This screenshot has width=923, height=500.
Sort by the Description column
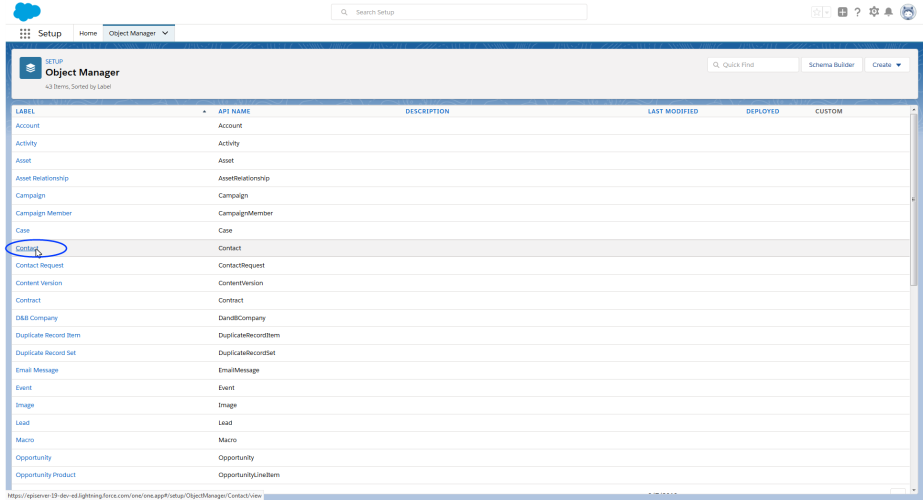[x=427, y=111]
